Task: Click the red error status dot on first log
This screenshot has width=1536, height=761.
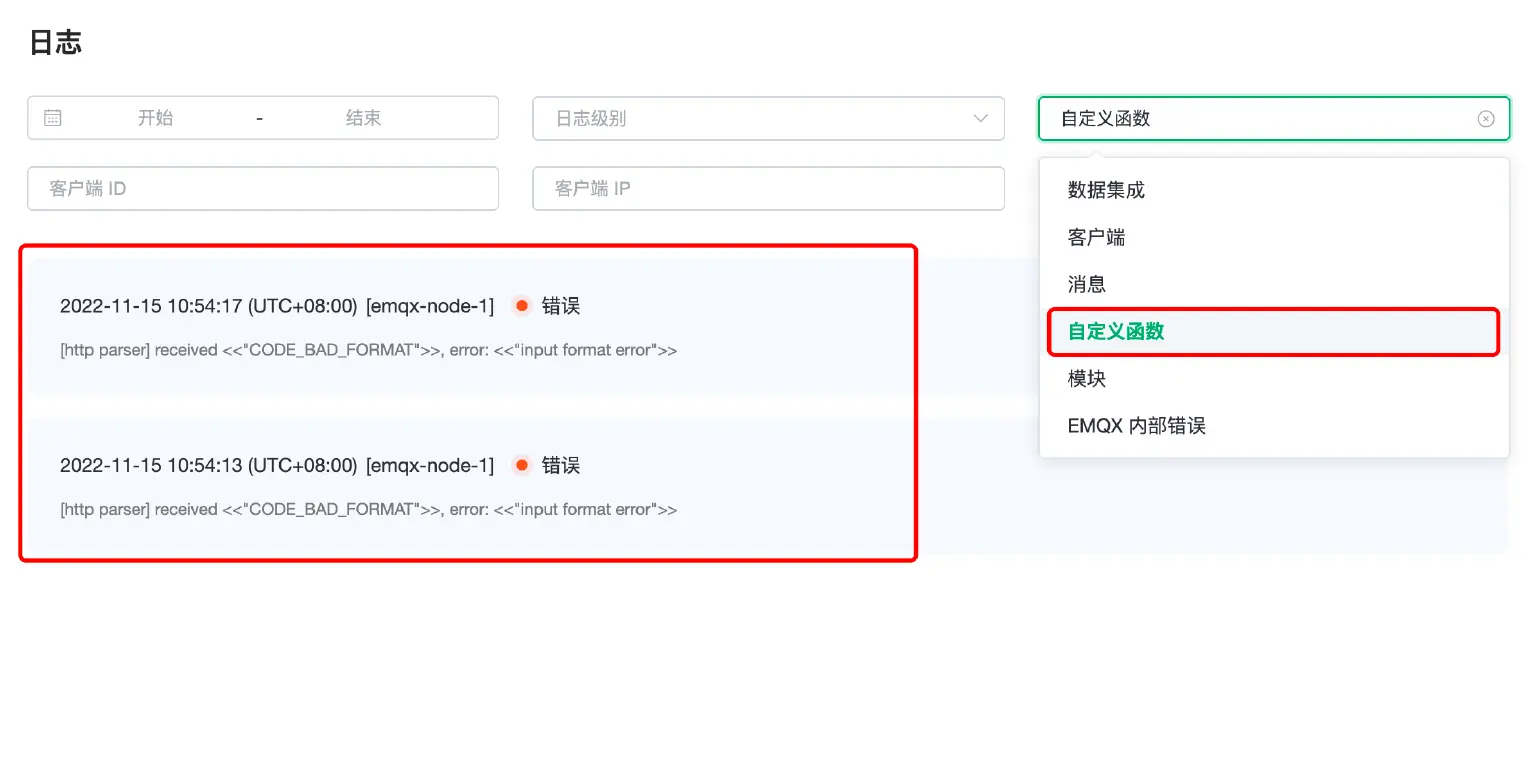Action: 521,306
